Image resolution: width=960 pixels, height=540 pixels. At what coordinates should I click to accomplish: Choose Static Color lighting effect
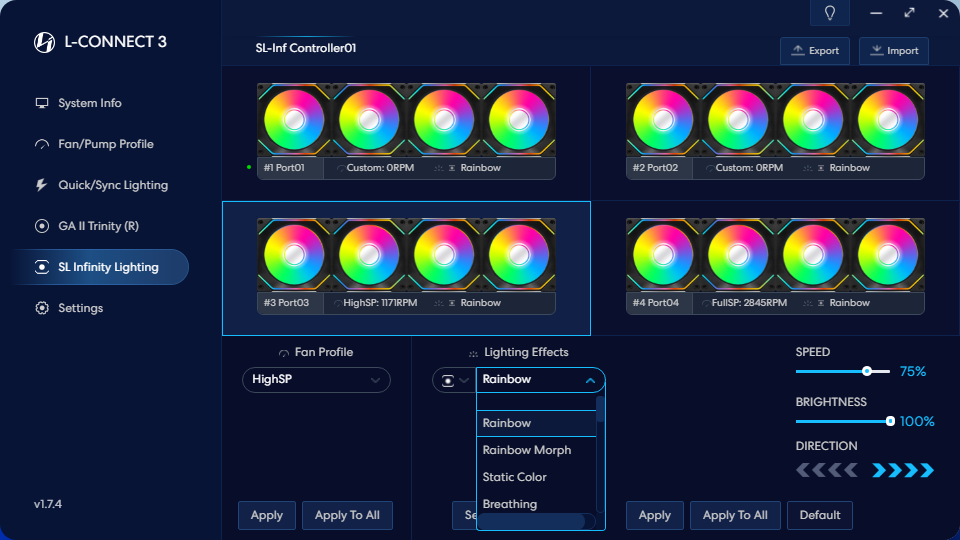(x=536, y=477)
